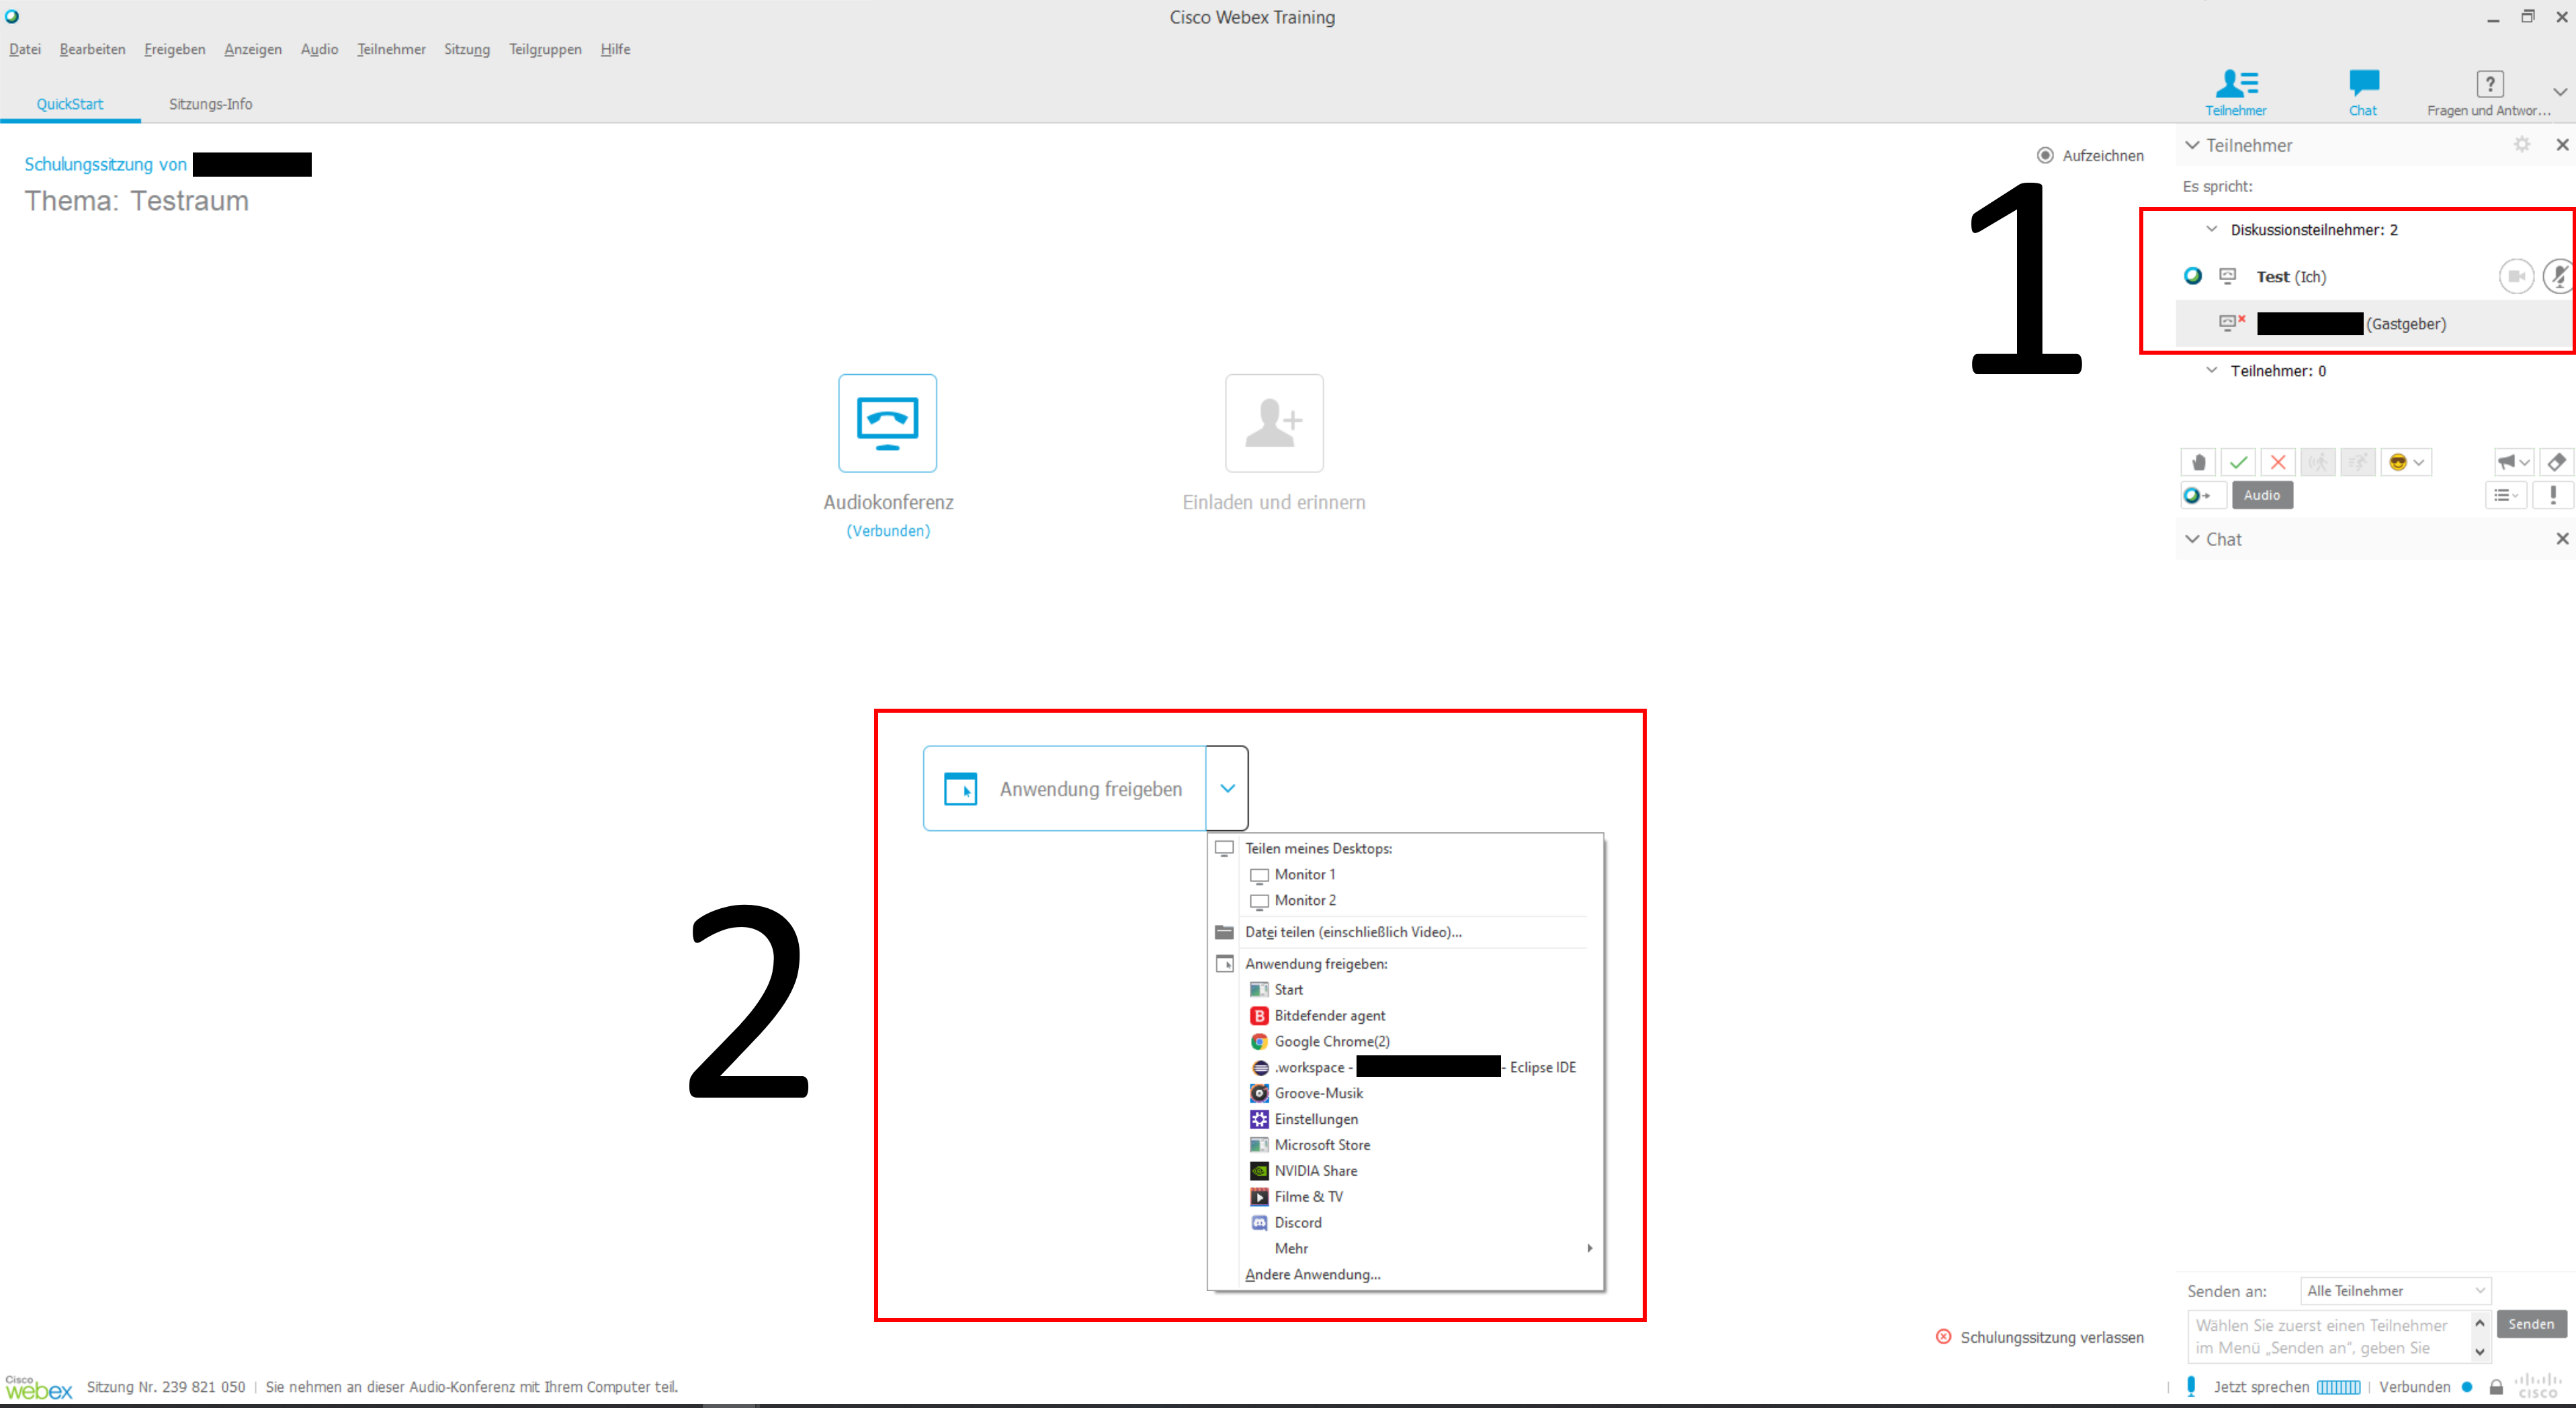Viewport: 2576px width, 1408px height.
Task: Click the Audio button in participants panel
Action: coord(2262,495)
